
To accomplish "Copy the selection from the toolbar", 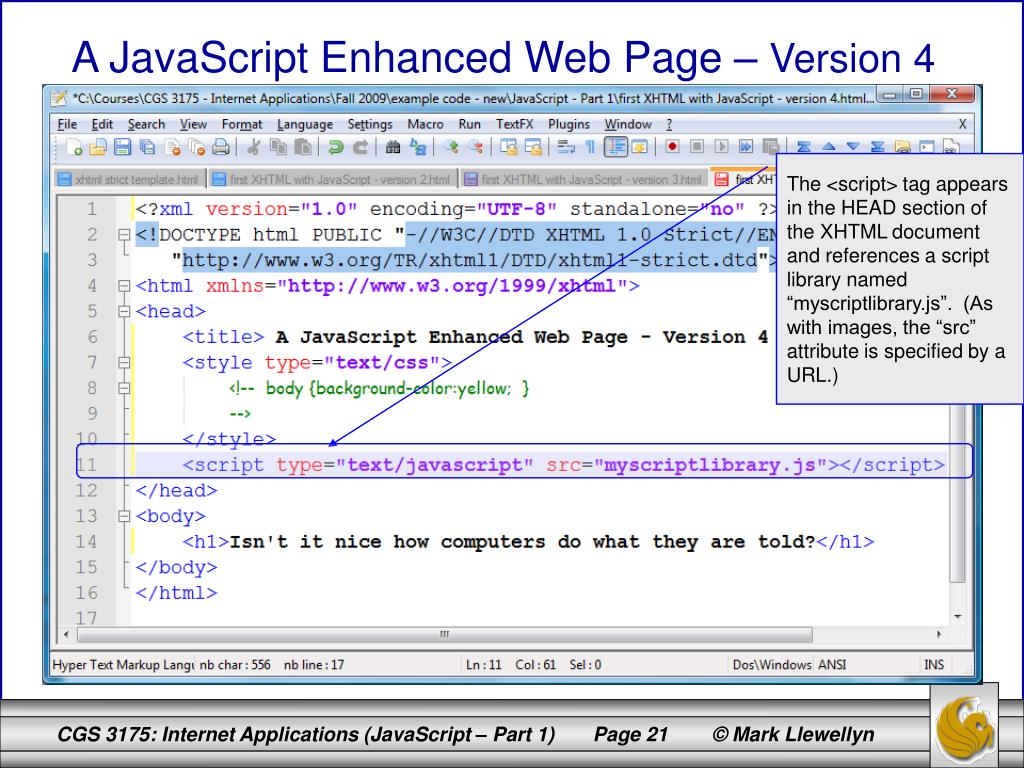I will pyautogui.click(x=278, y=148).
